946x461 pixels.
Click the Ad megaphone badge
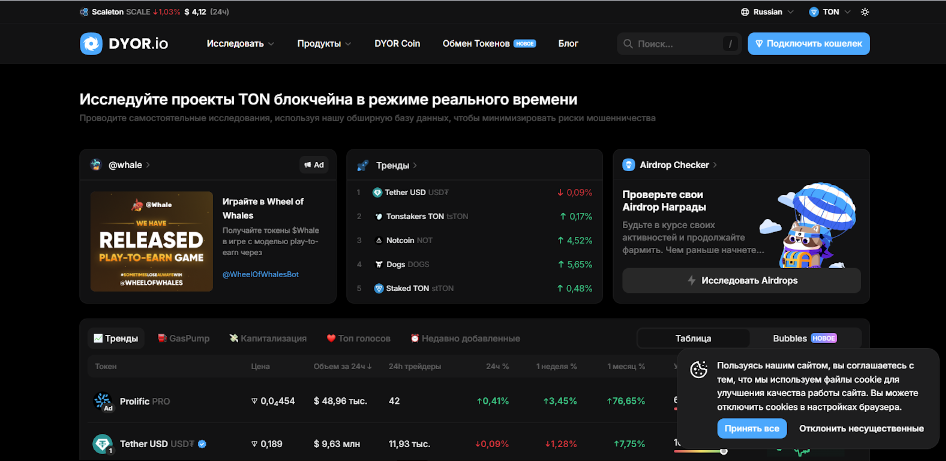coord(314,165)
